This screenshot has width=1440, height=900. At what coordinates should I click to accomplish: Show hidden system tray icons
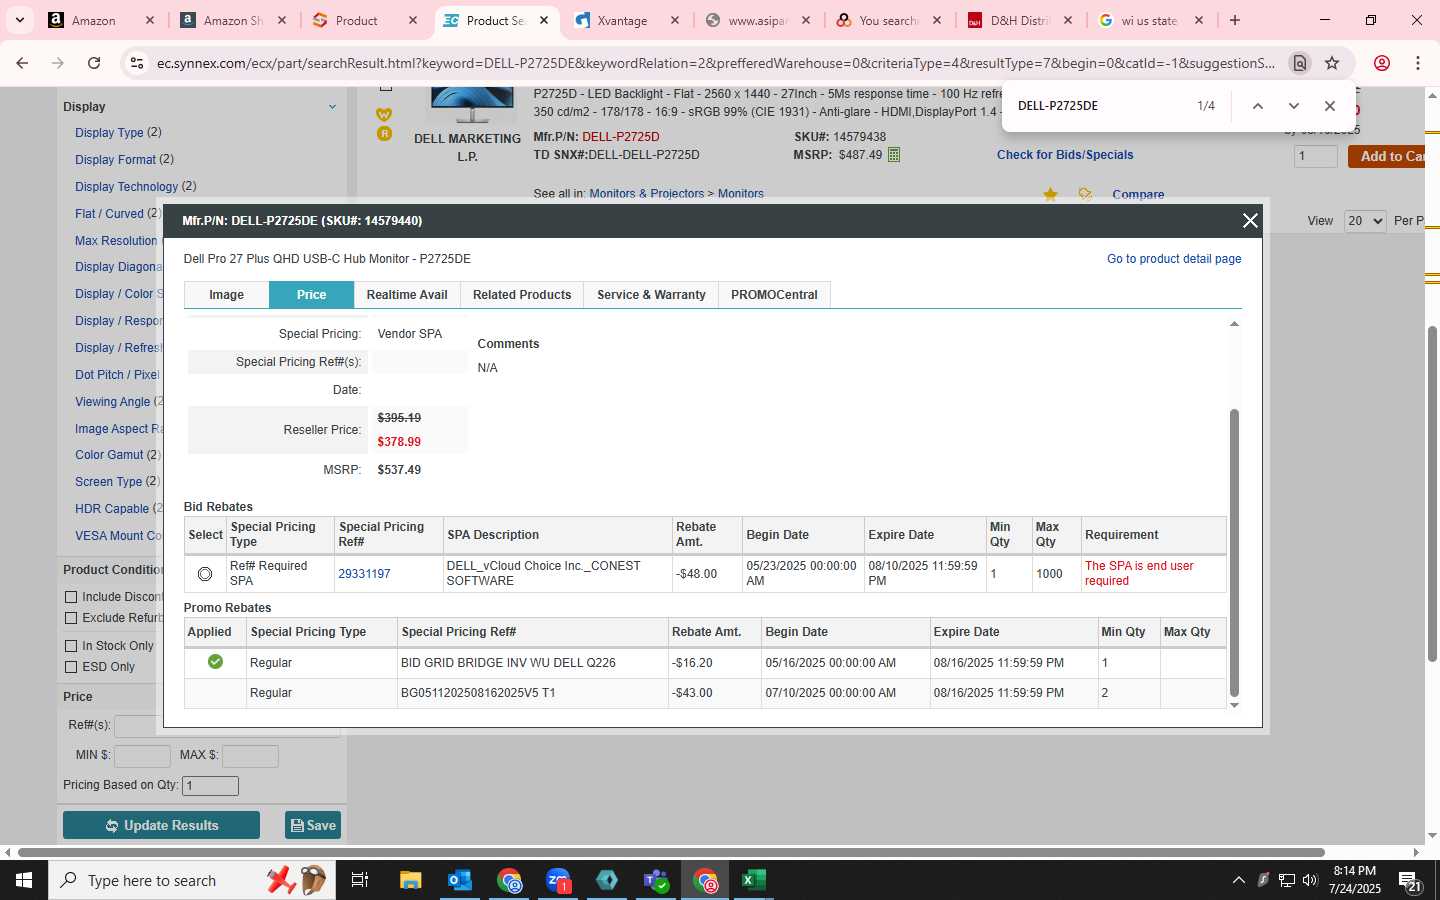1238,880
